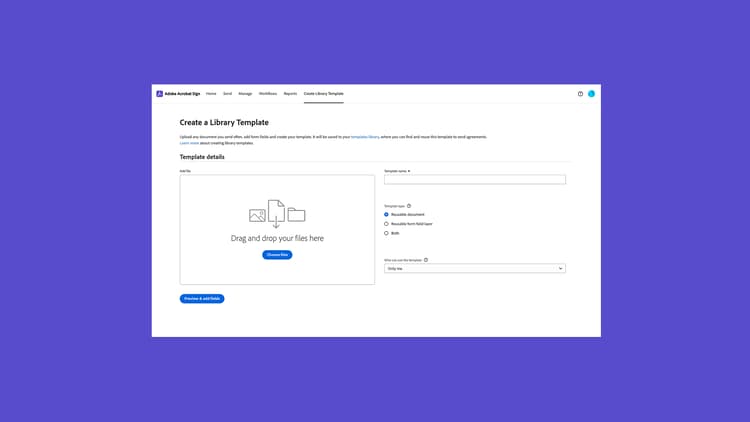Click the Template details section heading

(x=202, y=157)
